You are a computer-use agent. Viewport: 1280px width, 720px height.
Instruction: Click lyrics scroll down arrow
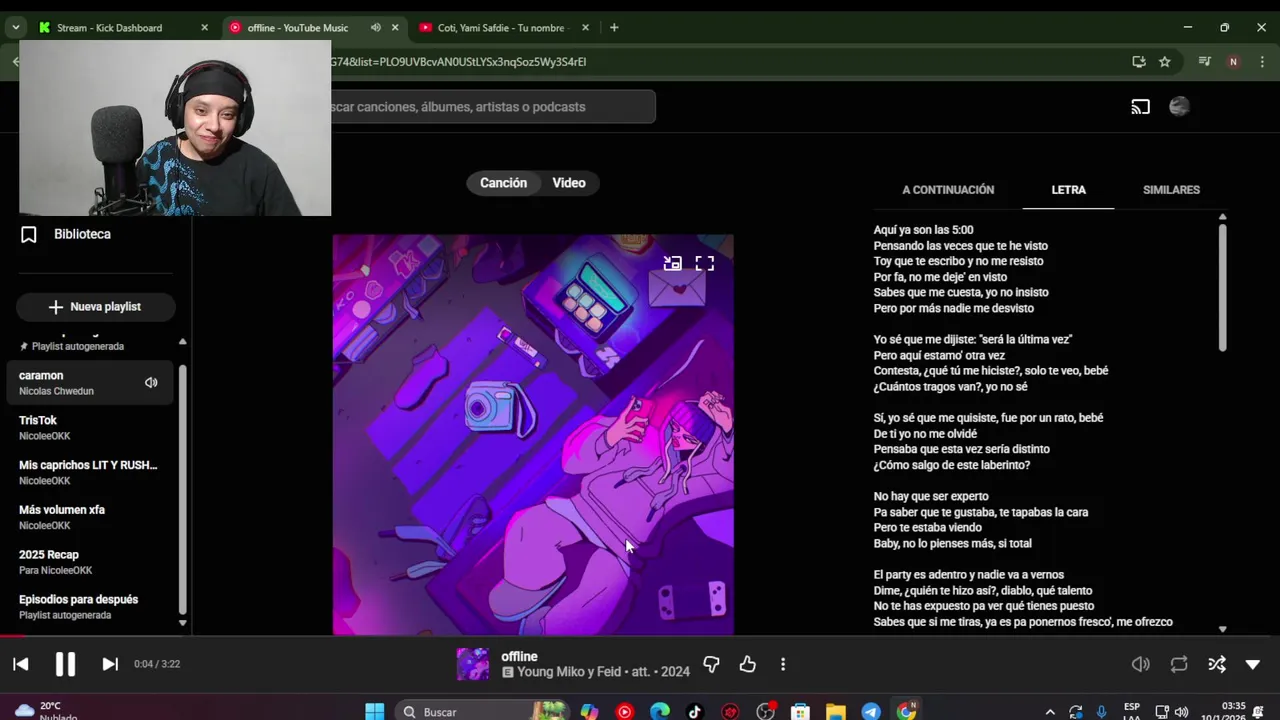pos(1222,629)
